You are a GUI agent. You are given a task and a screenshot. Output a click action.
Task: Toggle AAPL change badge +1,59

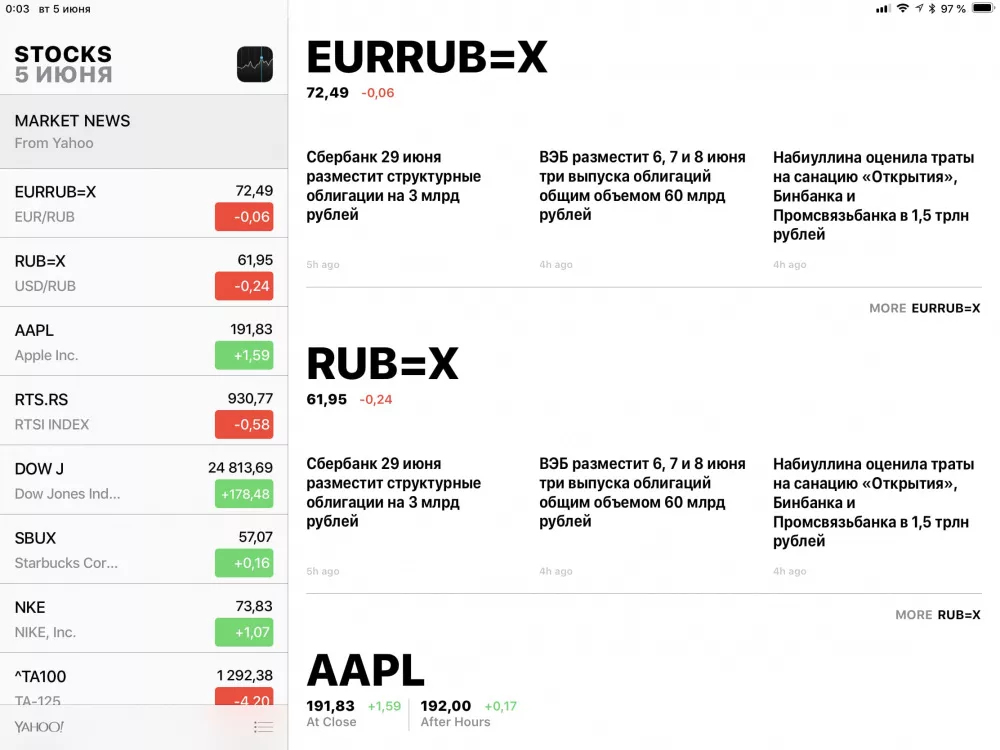point(244,355)
